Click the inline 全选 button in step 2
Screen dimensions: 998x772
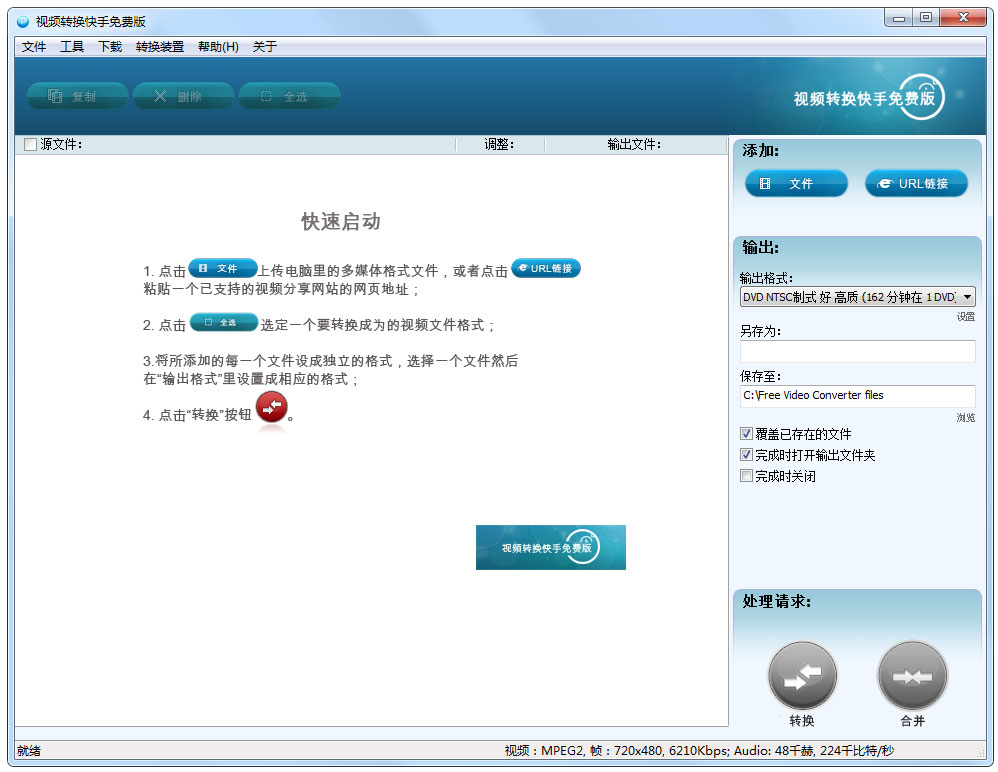224,322
